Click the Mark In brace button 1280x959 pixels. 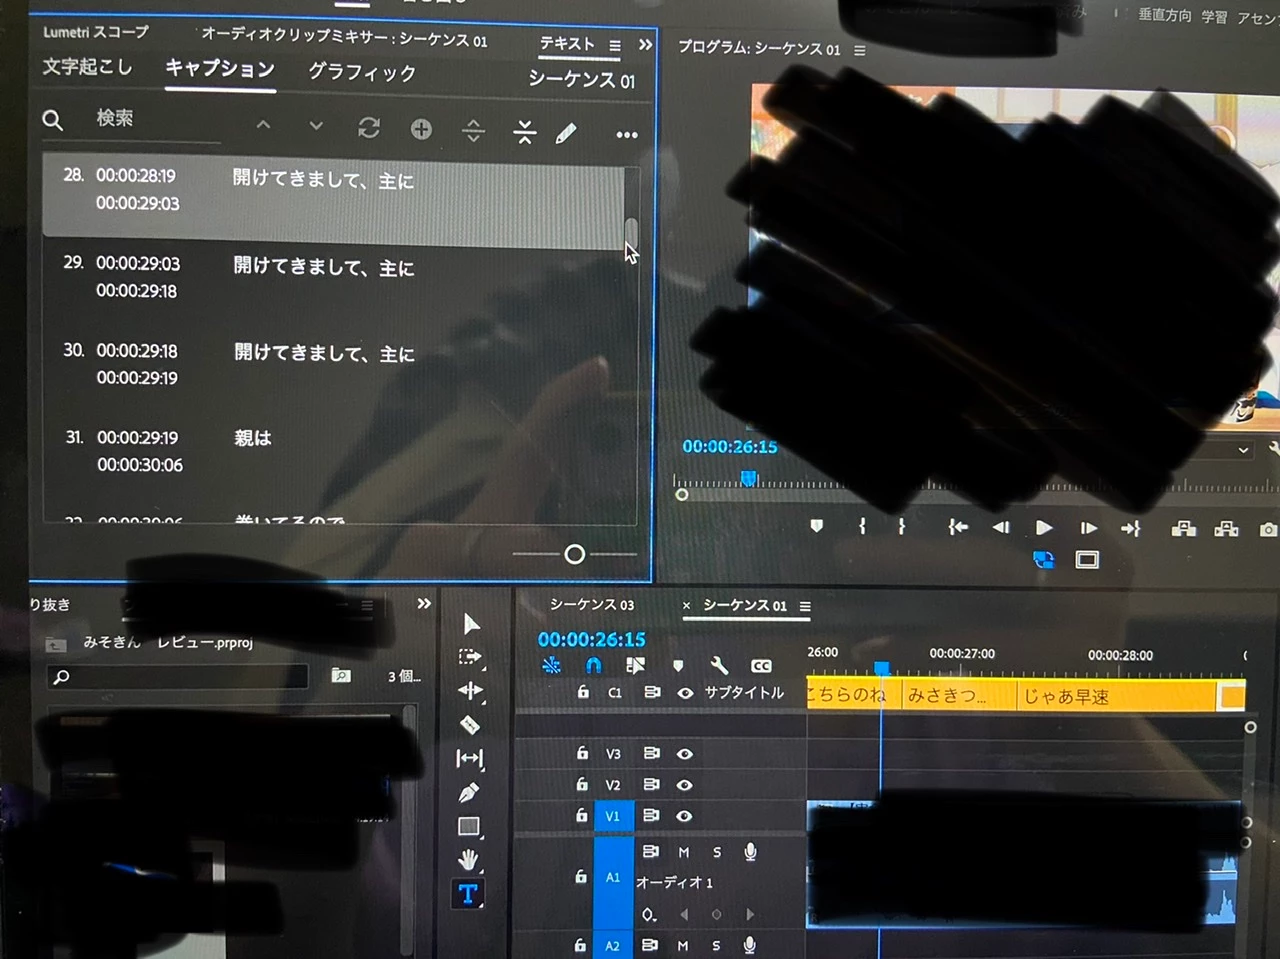[x=862, y=526]
